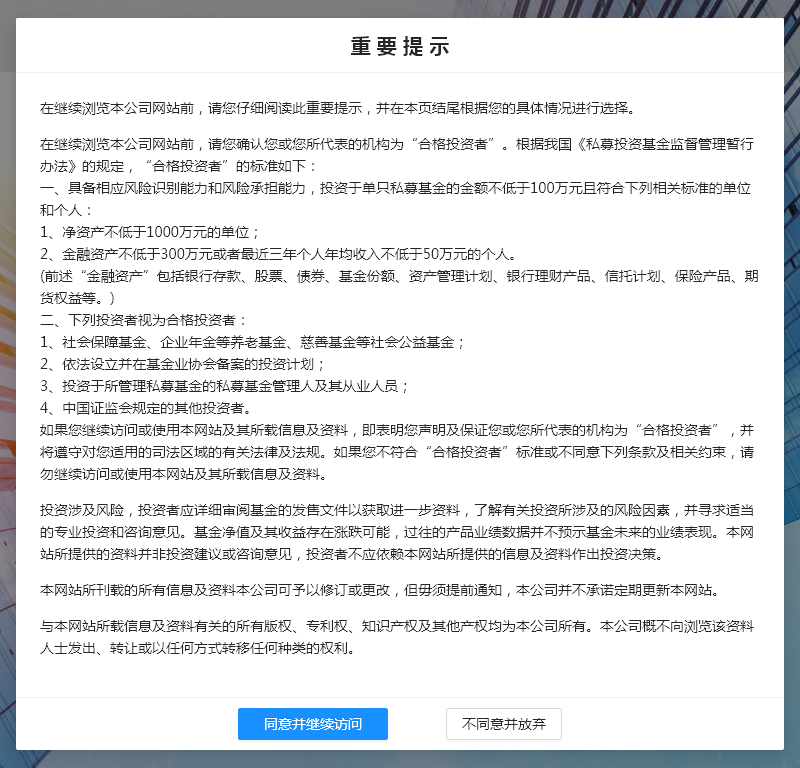Select the line 二、下列投资者视为合格投资者
The width and height of the screenshot is (800, 768).
point(143,320)
